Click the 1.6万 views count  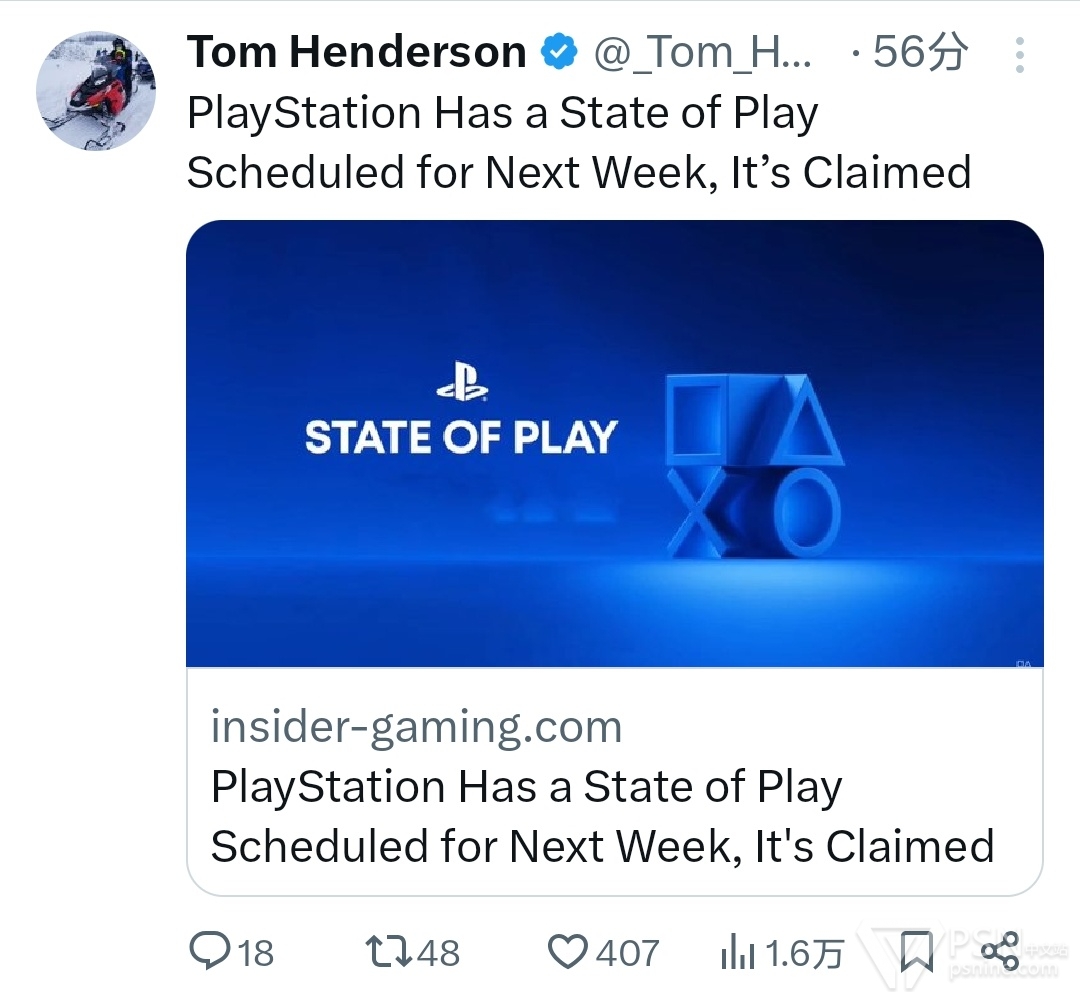(x=803, y=952)
